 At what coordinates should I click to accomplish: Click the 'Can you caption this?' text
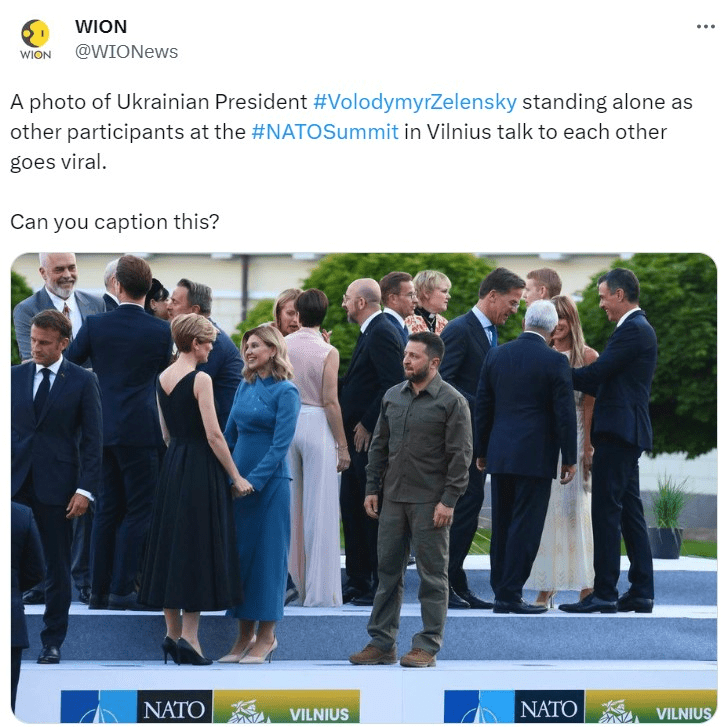(115, 222)
